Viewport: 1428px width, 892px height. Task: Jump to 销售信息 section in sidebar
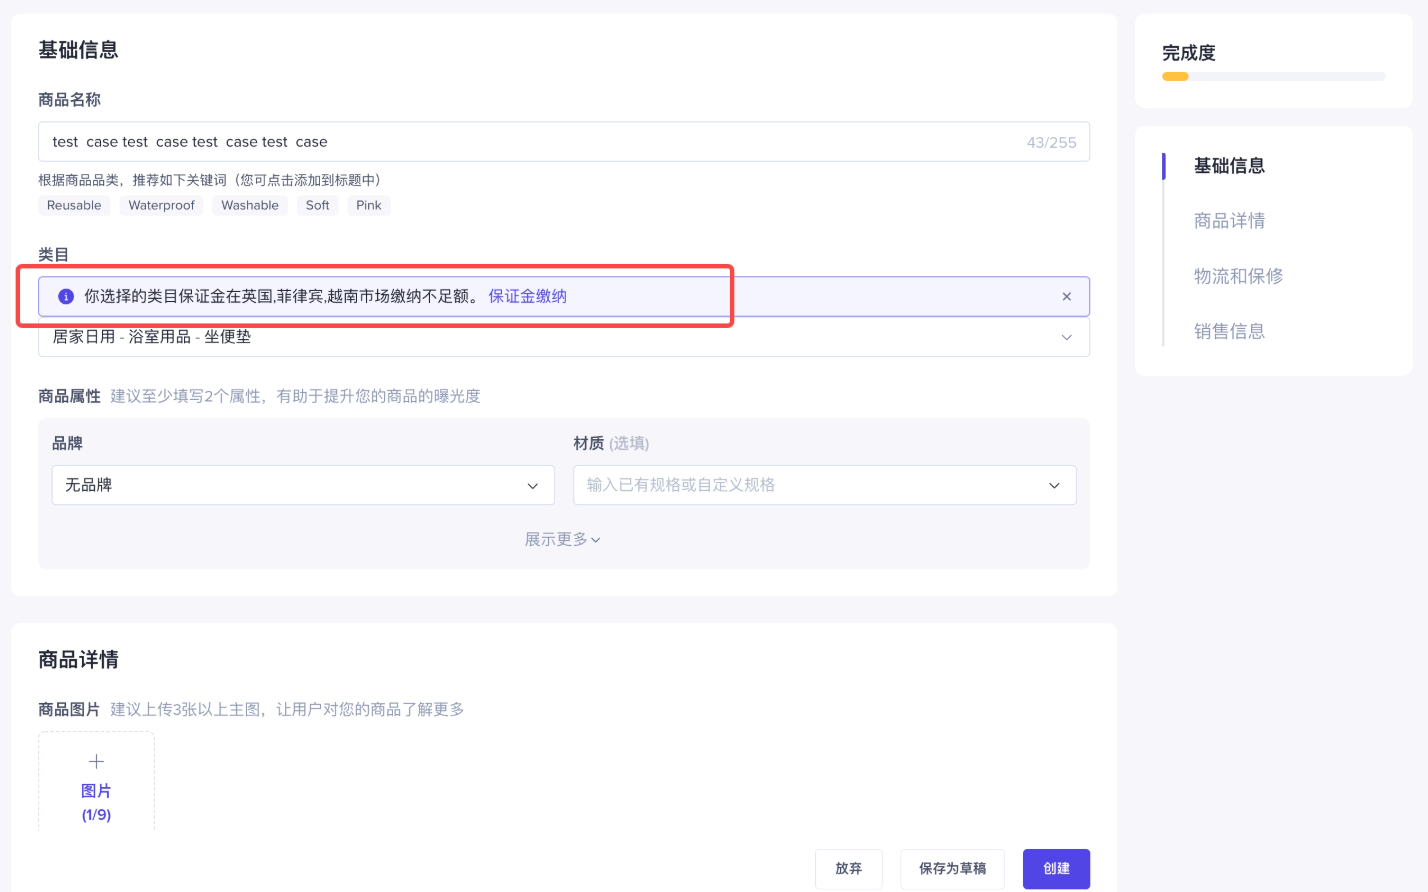click(x=1229, y=331)
